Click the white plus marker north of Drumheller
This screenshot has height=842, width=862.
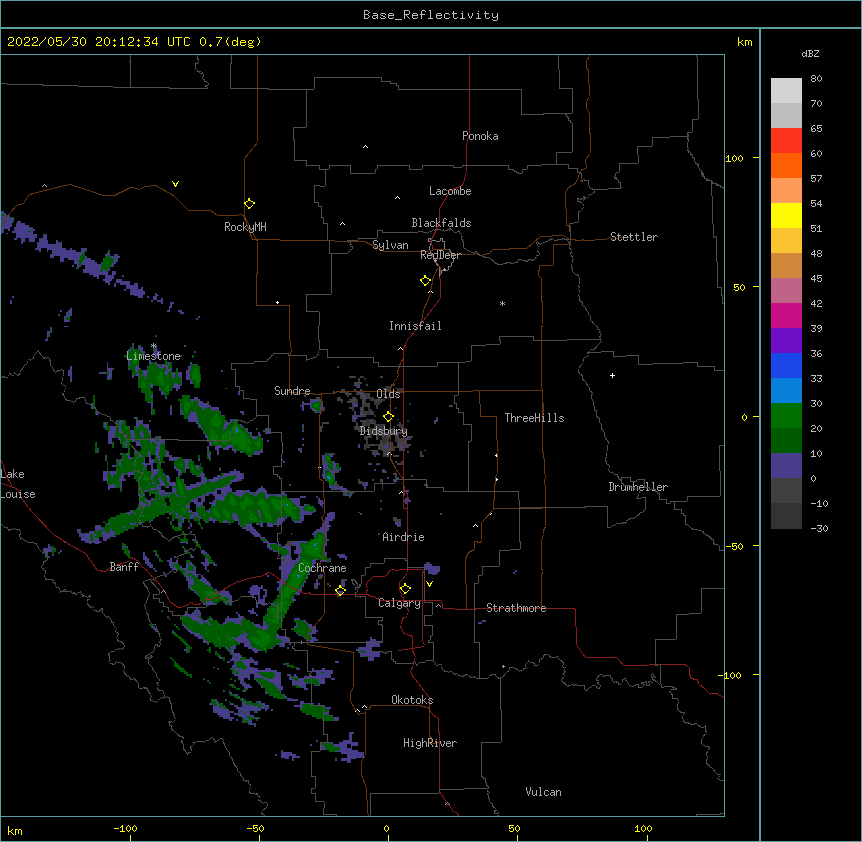click(612, 375)
